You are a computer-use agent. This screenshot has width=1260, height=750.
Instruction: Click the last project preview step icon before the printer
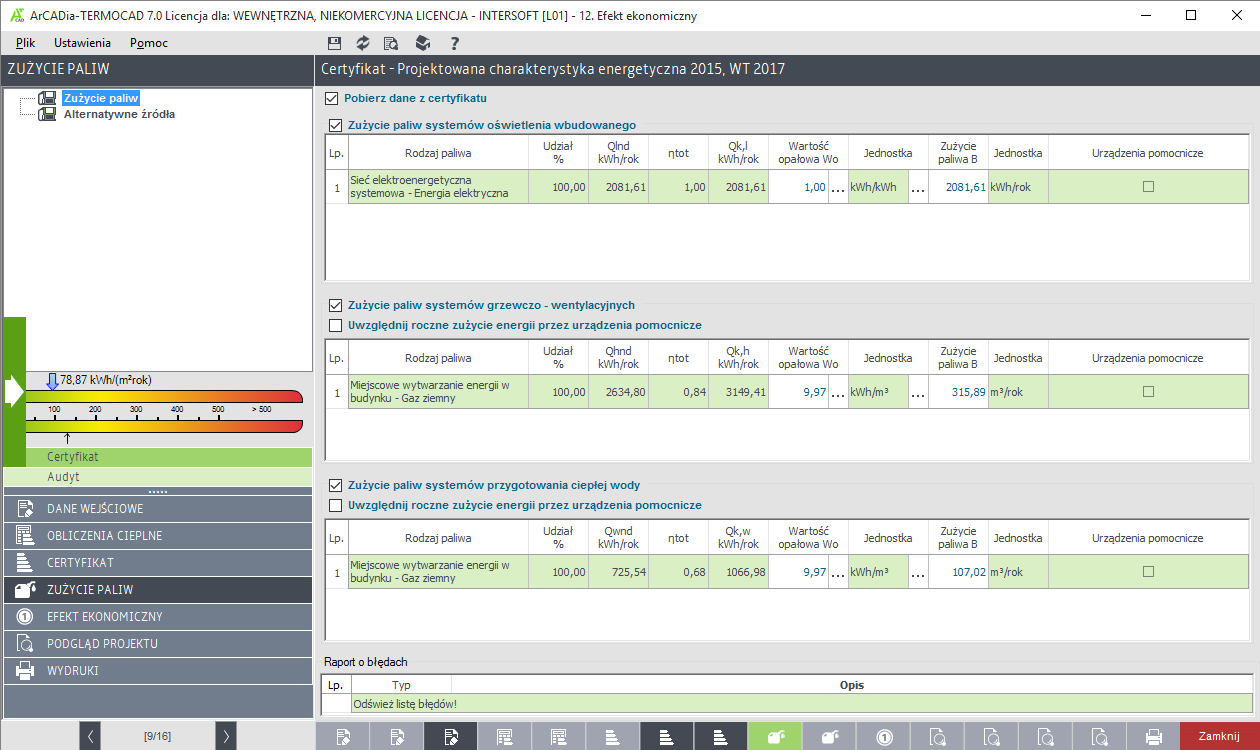1099,737
